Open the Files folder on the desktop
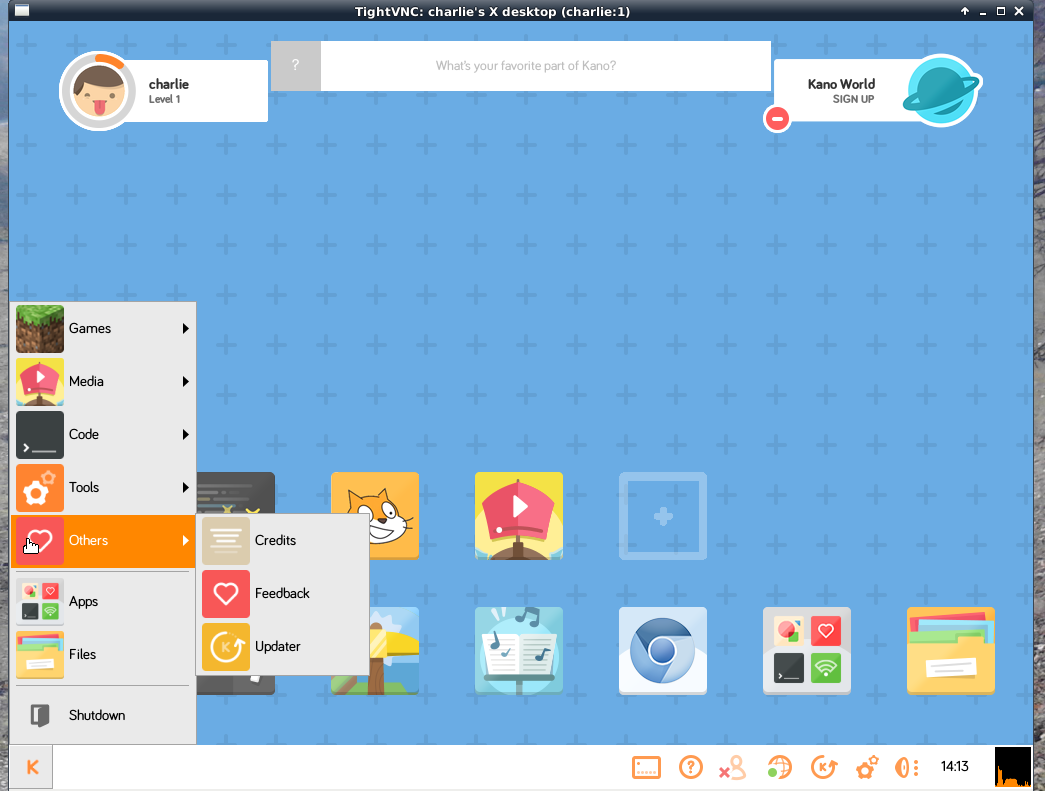The width and height of the screenshot is (1045, 791). [x=951, y=650]
